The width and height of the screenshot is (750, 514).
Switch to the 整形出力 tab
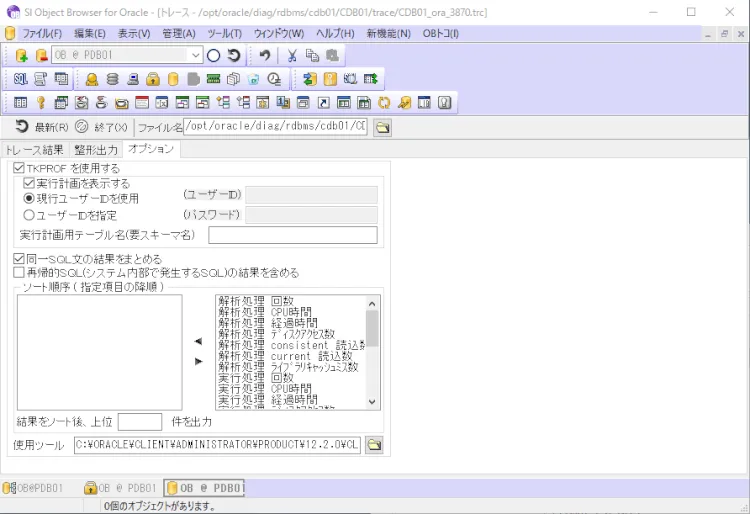click(x=96, y=150)
